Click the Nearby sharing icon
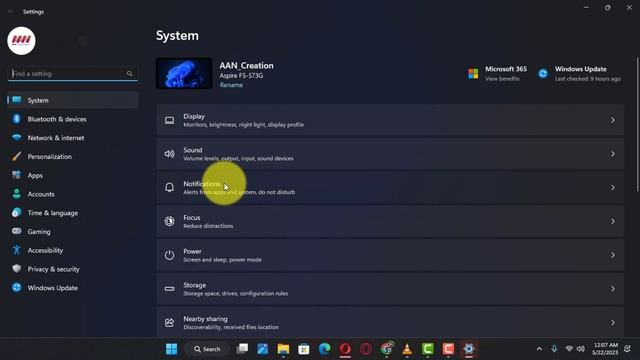Viewport: 640px width, 360px height. click(x=169, y=322)
